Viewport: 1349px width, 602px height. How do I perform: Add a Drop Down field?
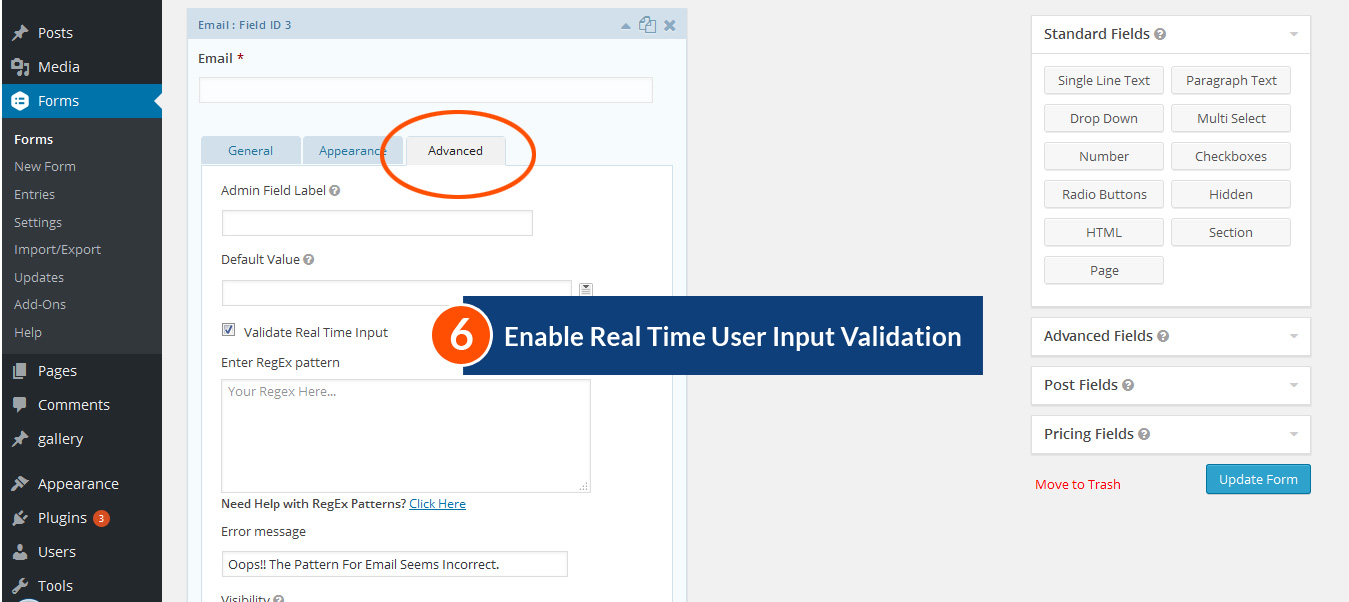1104,119
